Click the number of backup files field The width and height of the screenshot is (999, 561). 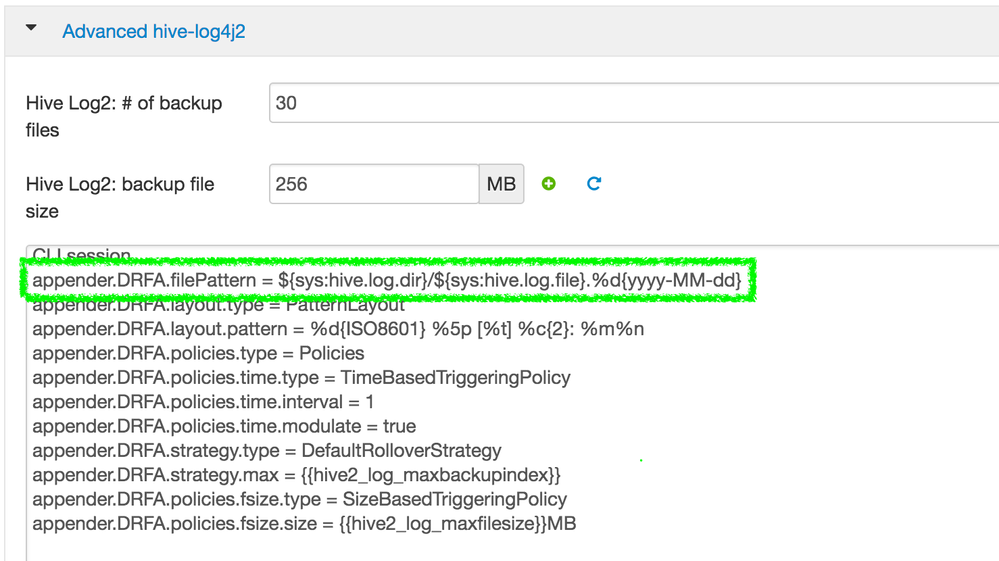click(630, 103)
